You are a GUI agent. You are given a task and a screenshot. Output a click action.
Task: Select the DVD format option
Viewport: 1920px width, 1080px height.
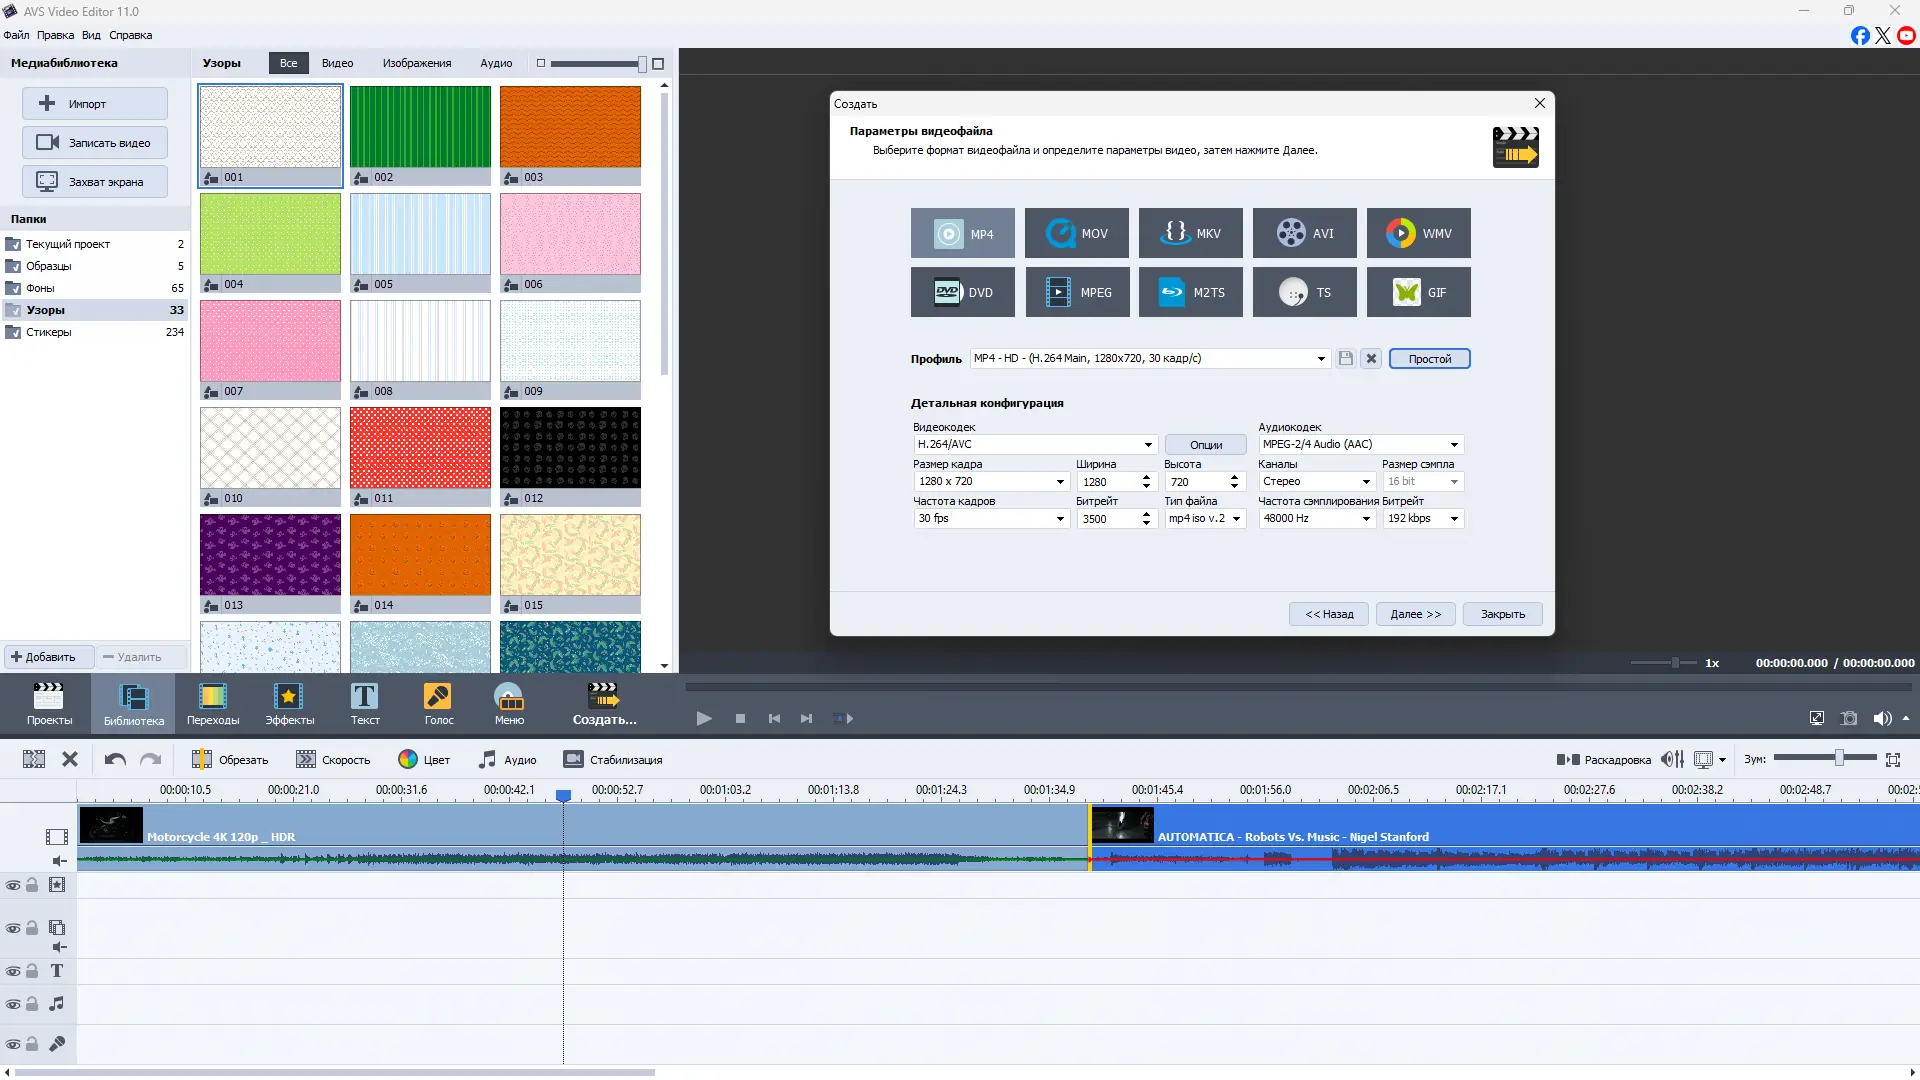tap(962, 292)
